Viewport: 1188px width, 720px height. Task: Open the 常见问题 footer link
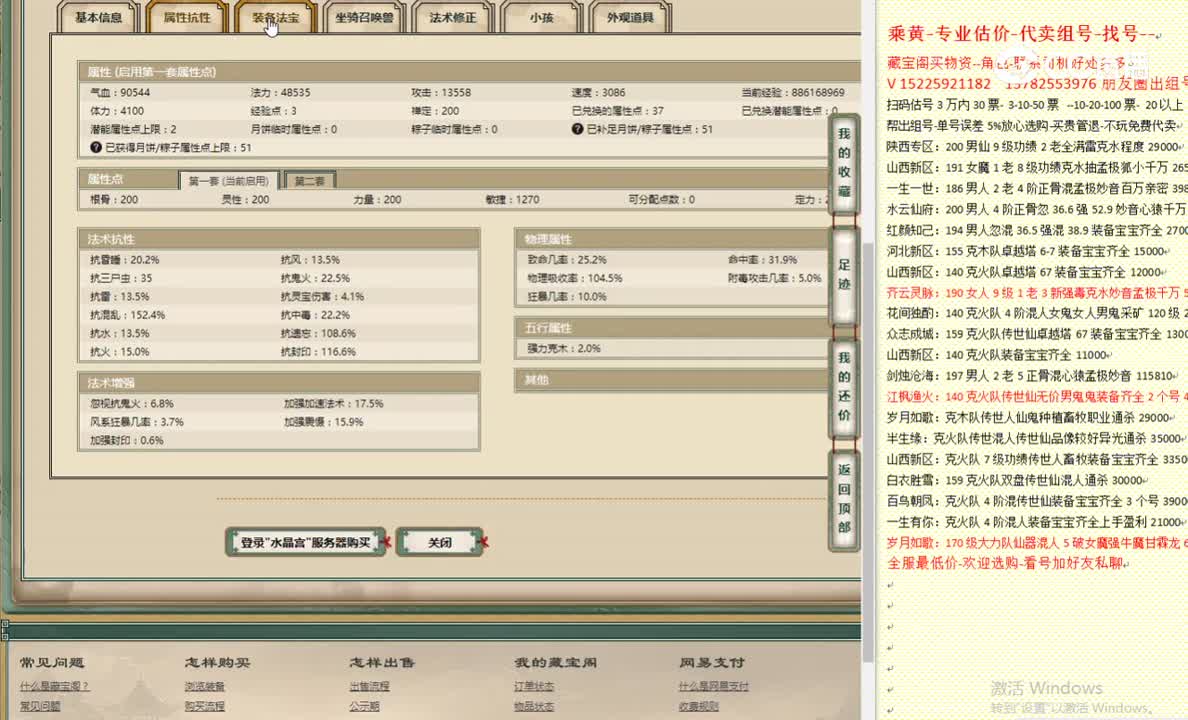tap(40, 706)
